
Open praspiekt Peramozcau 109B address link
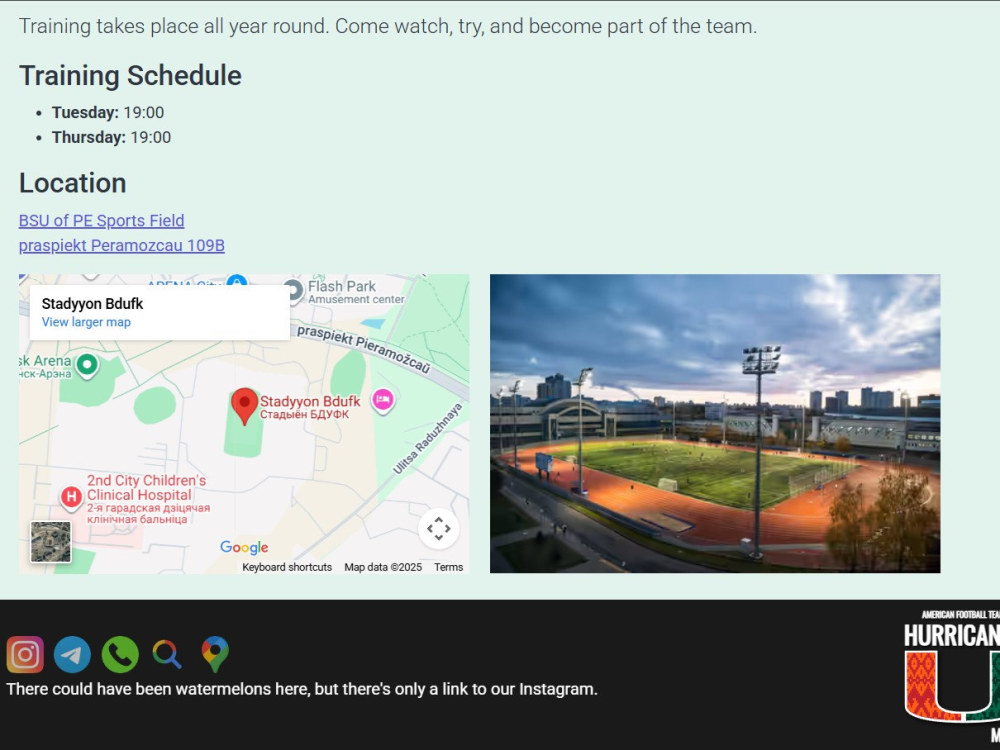point(122,246)
